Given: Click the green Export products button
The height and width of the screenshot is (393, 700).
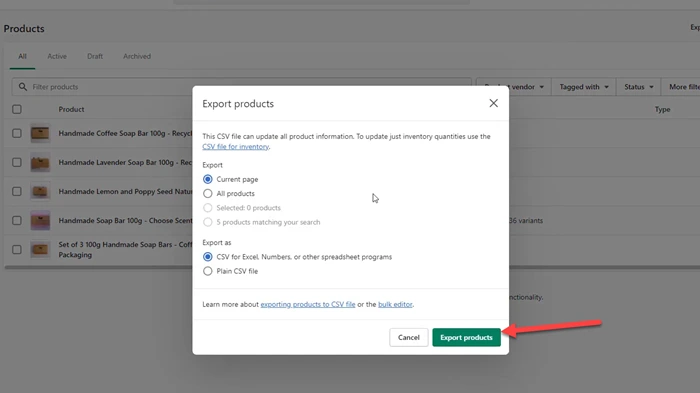Looking at the screenshot, I should pos(466,337).
